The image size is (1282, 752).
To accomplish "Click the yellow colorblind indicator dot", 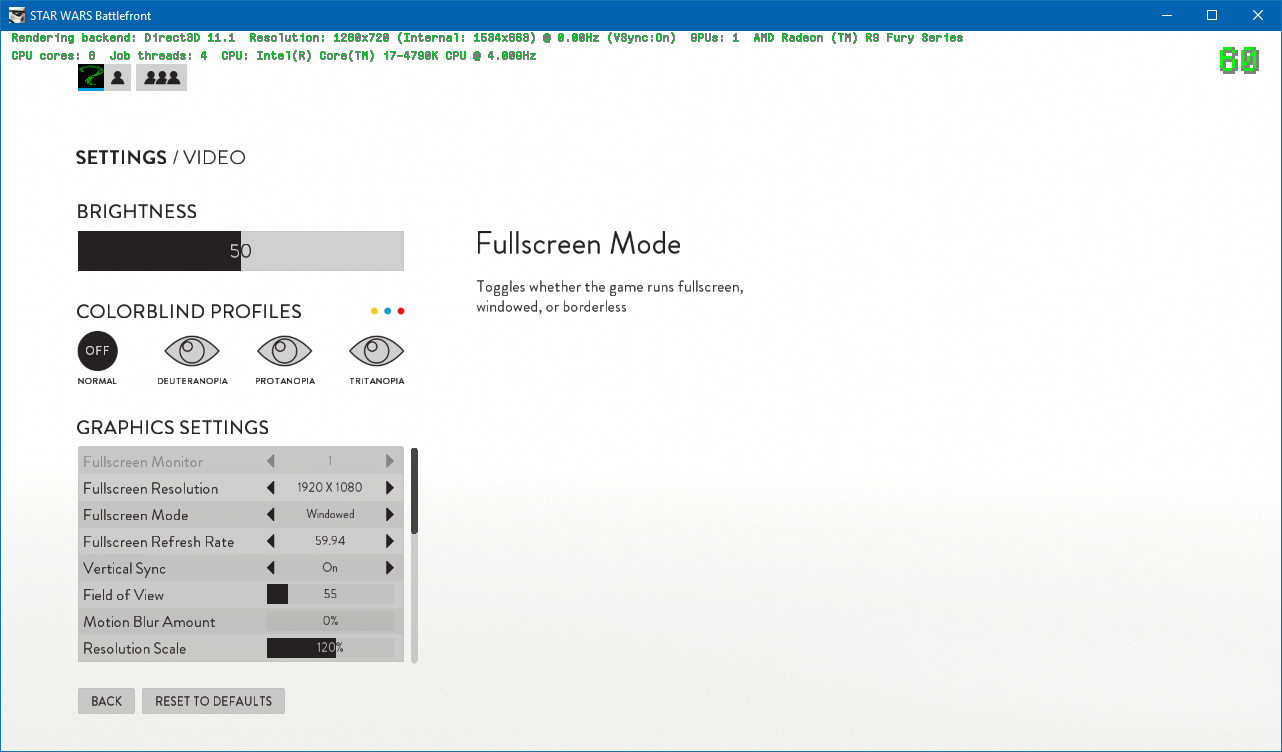I will [375, 311].
